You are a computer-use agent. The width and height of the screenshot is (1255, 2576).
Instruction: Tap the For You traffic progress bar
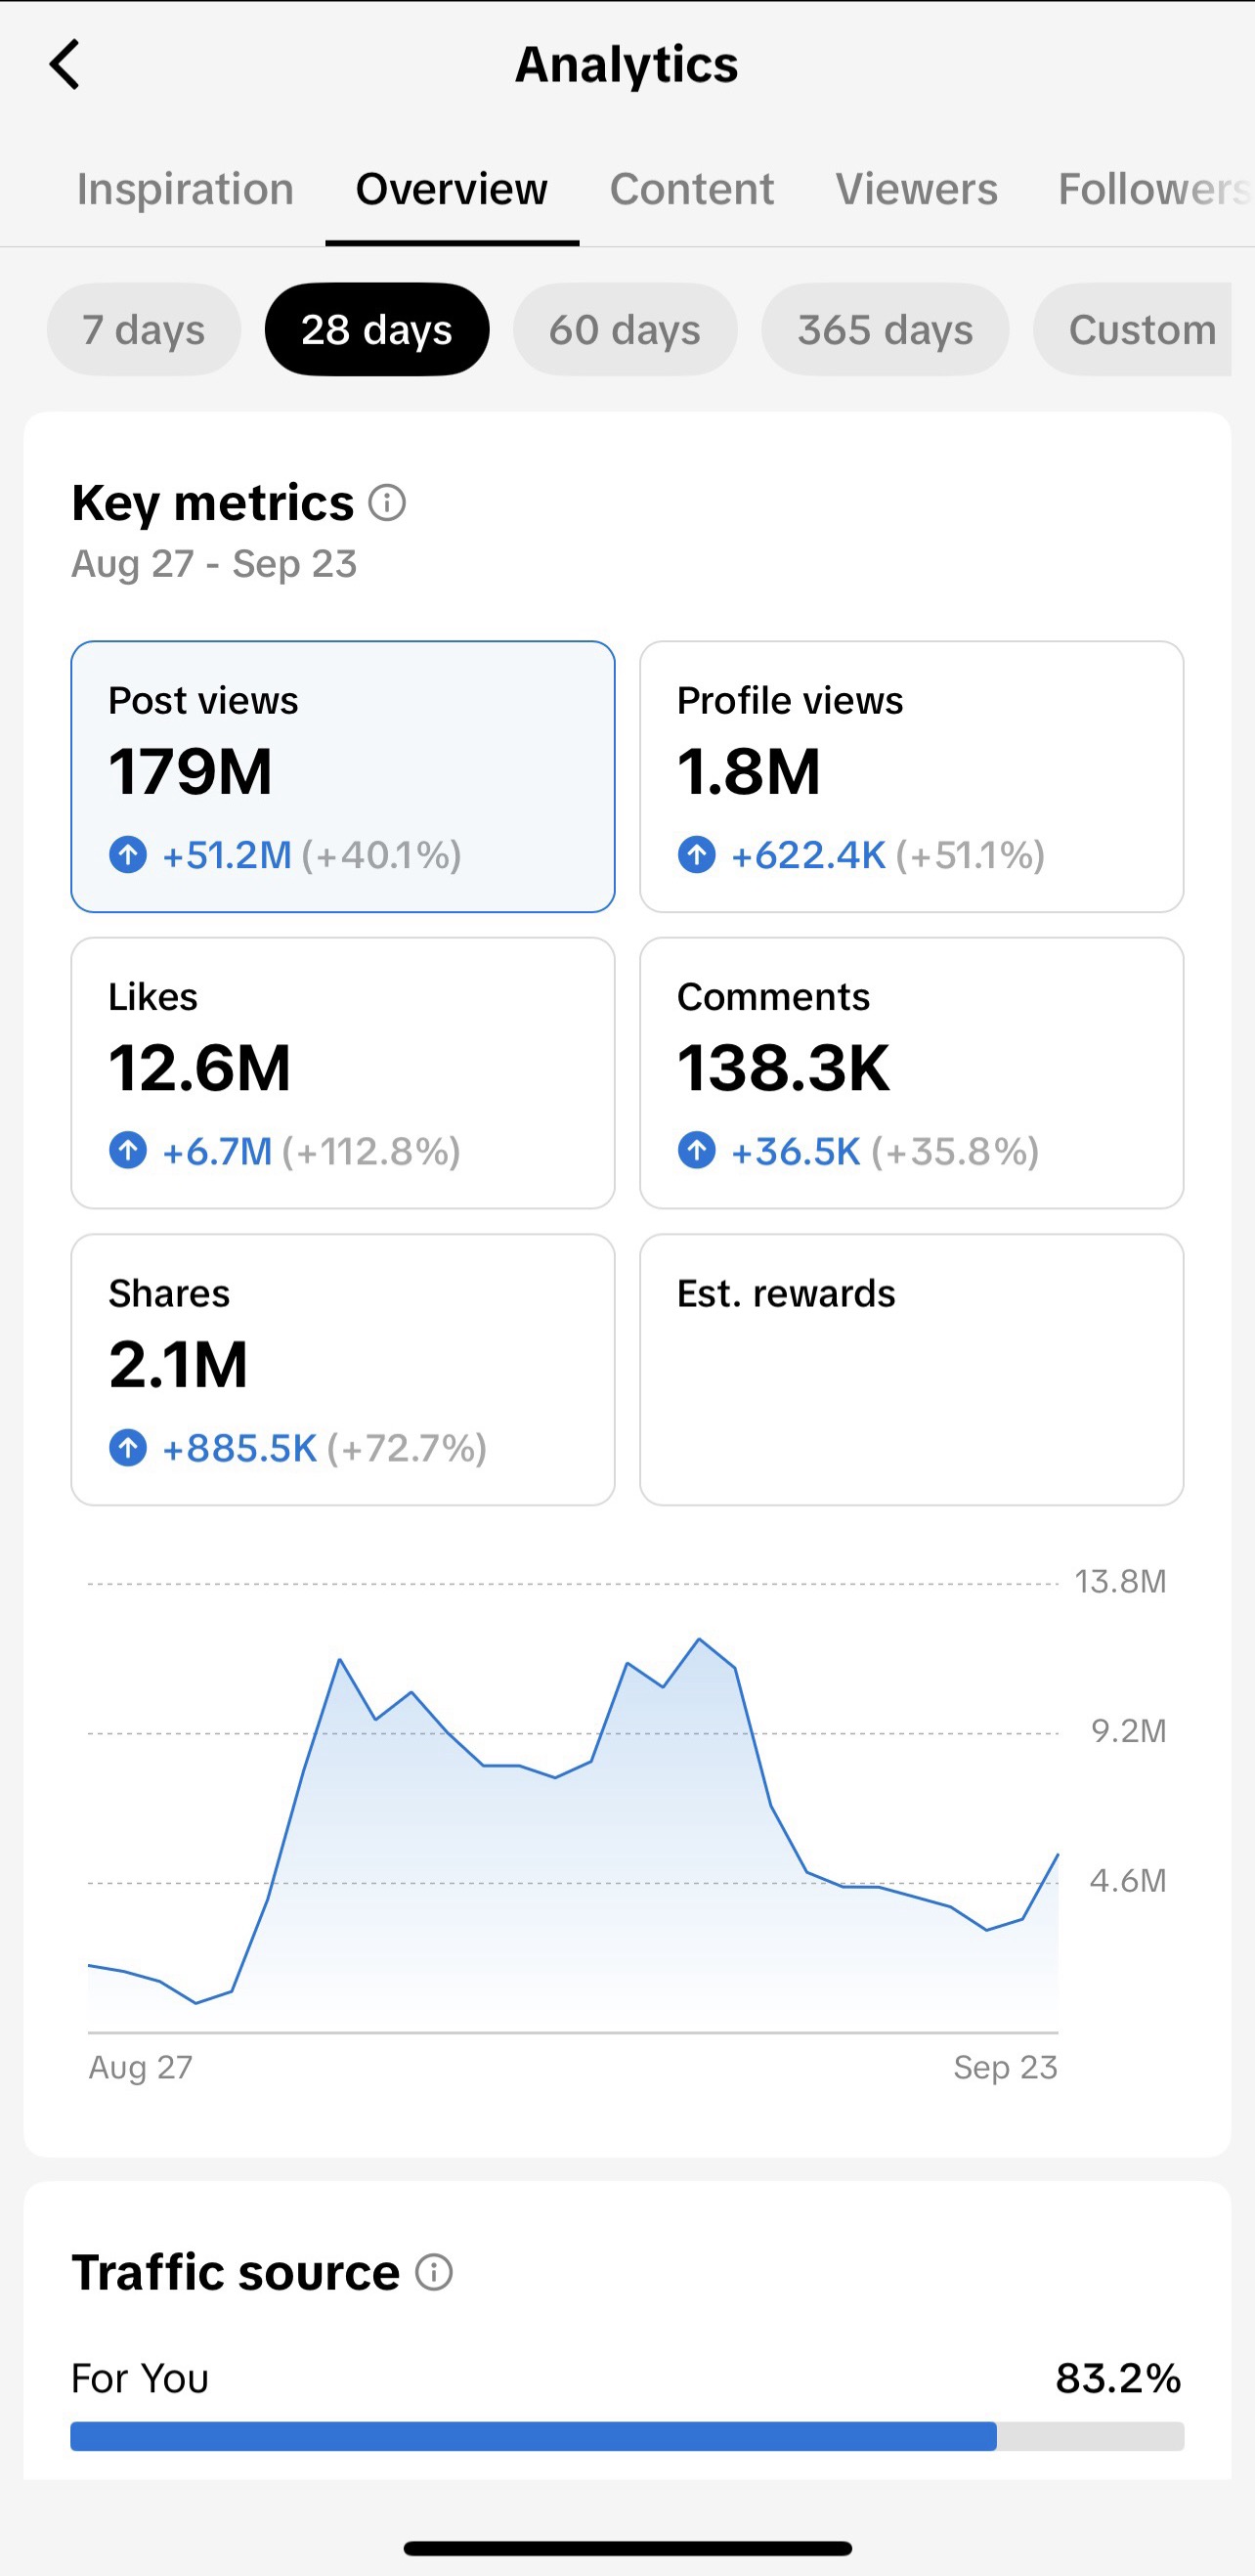tap(627, 2436)
